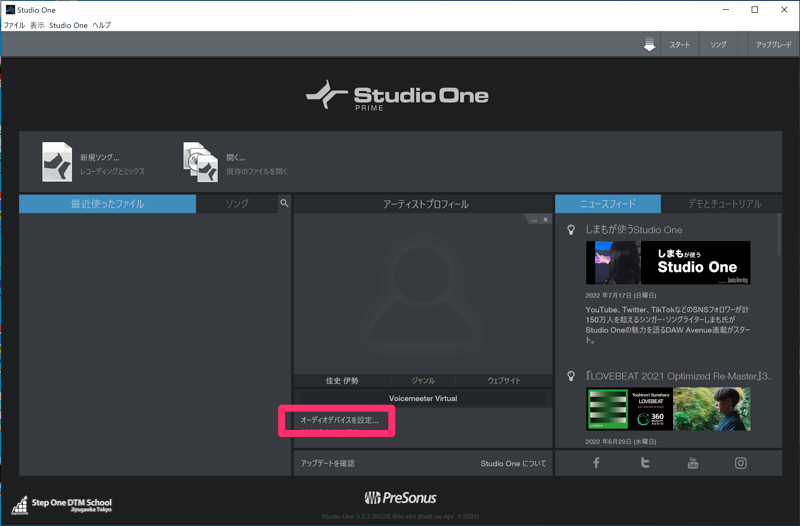This screenshot has height=526, width=800.
Task: Select the ソング tab in files panel
Action: pyautogui.click(x=237, y=204)
